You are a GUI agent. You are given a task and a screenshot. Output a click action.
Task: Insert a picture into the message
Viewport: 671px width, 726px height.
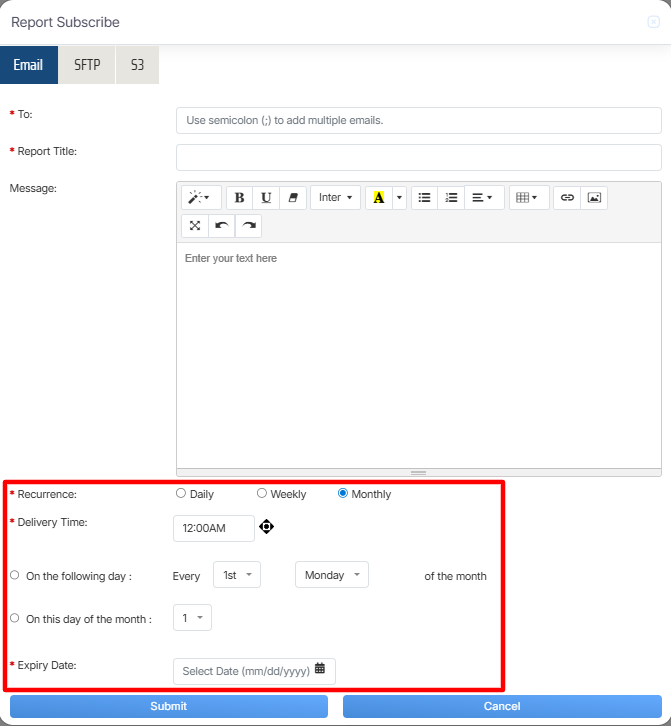(x=594, y=198)
